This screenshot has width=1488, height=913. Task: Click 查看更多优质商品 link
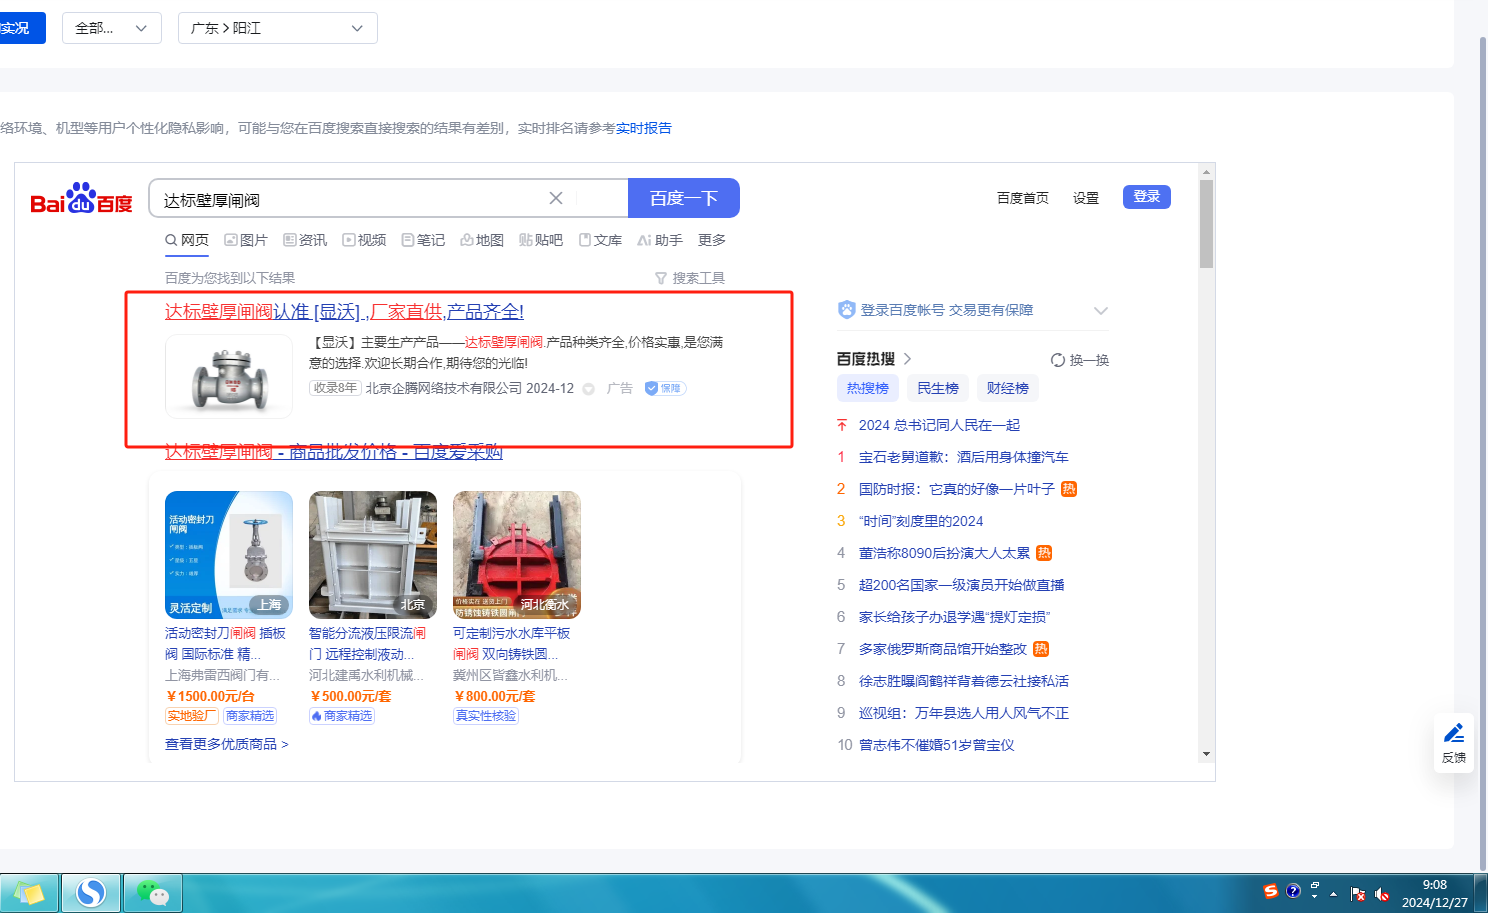(227, 744)
